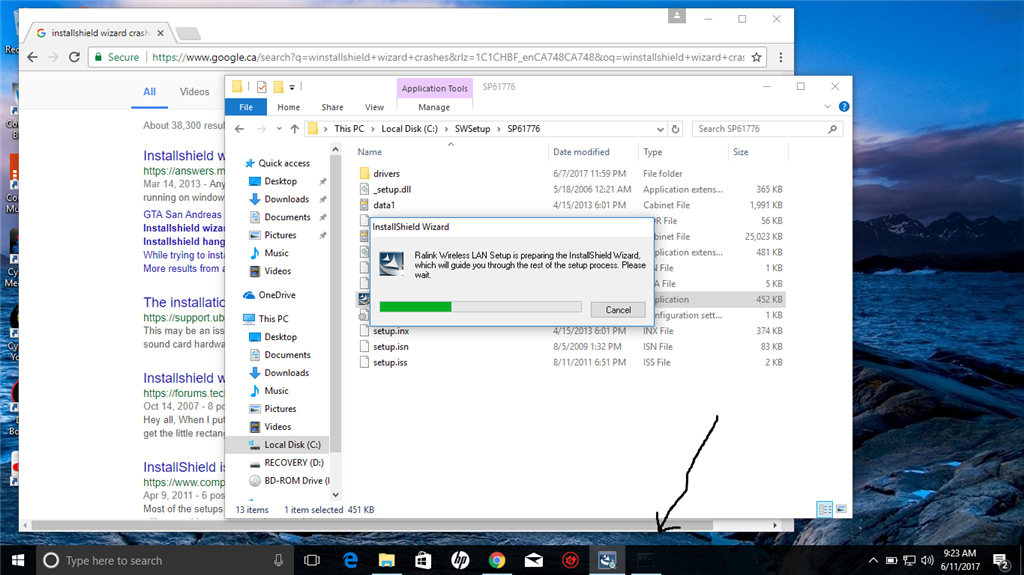Click the search magnifier icon in Explorer

832,129
